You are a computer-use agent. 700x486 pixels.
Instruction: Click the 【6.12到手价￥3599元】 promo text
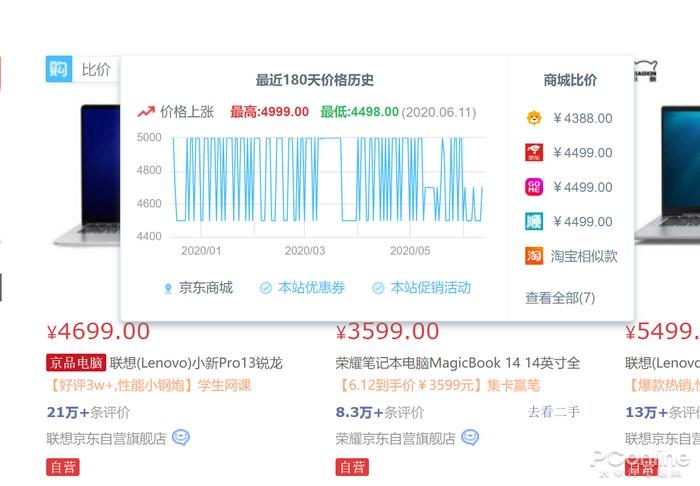pyautogui.click(x=408, y=385)
